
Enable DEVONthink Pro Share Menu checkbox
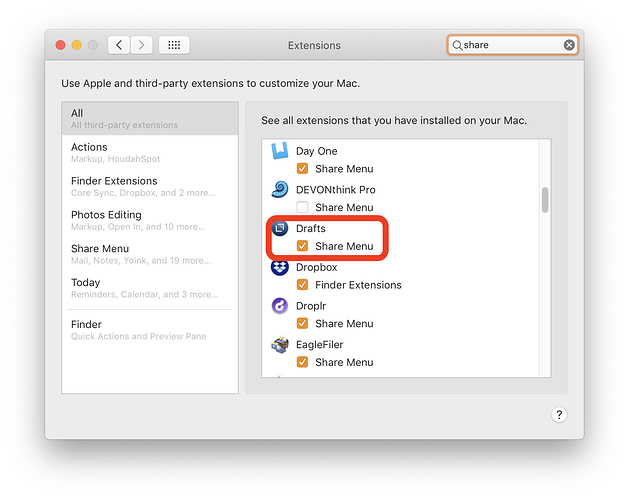(303, 208)
